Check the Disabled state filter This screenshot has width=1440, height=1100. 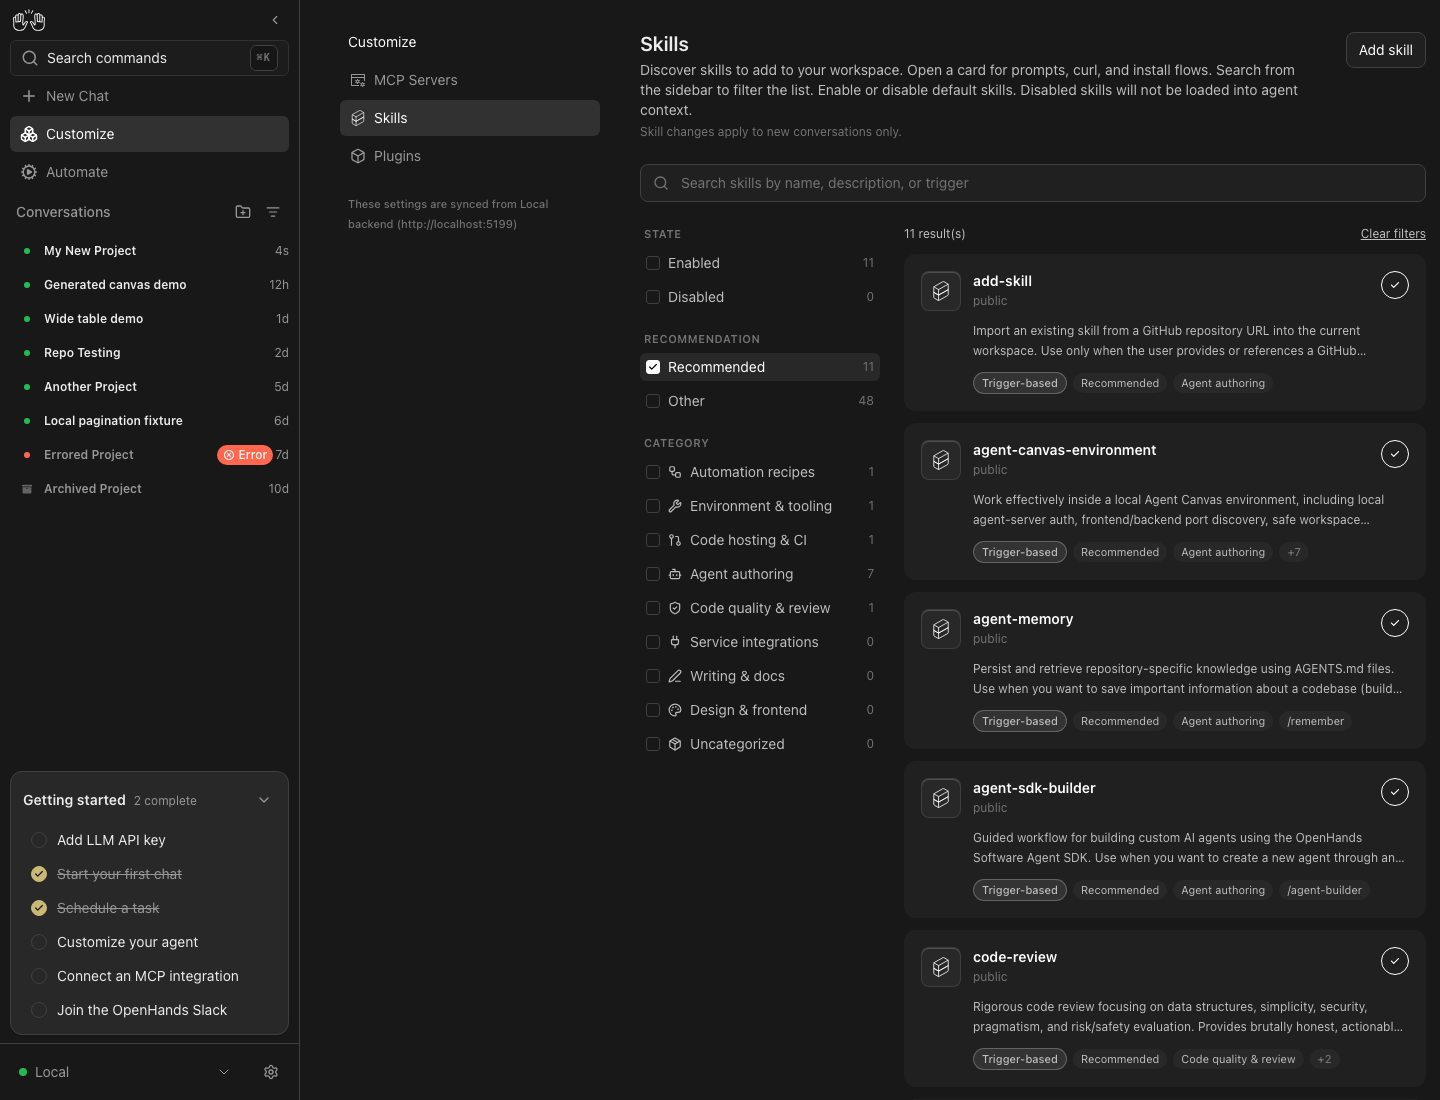[x=653, y=297]
